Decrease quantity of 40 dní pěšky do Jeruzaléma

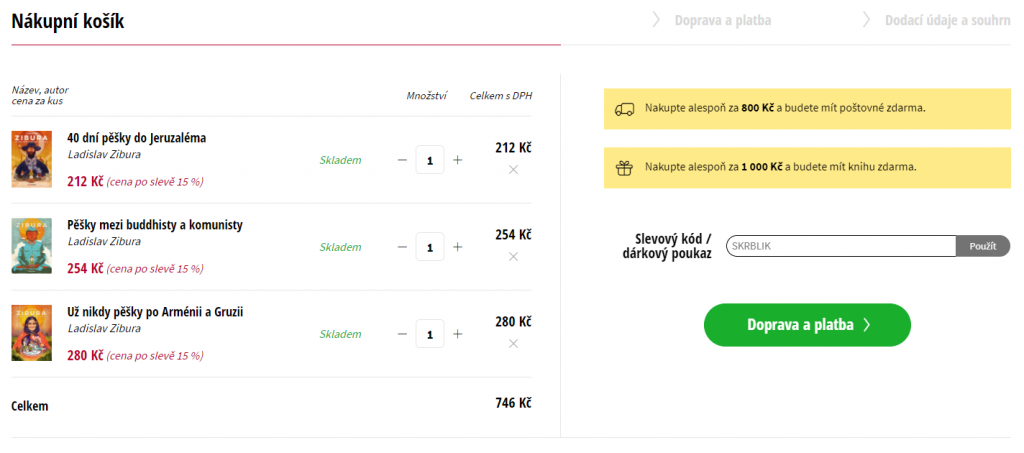[x=402, y=160]
